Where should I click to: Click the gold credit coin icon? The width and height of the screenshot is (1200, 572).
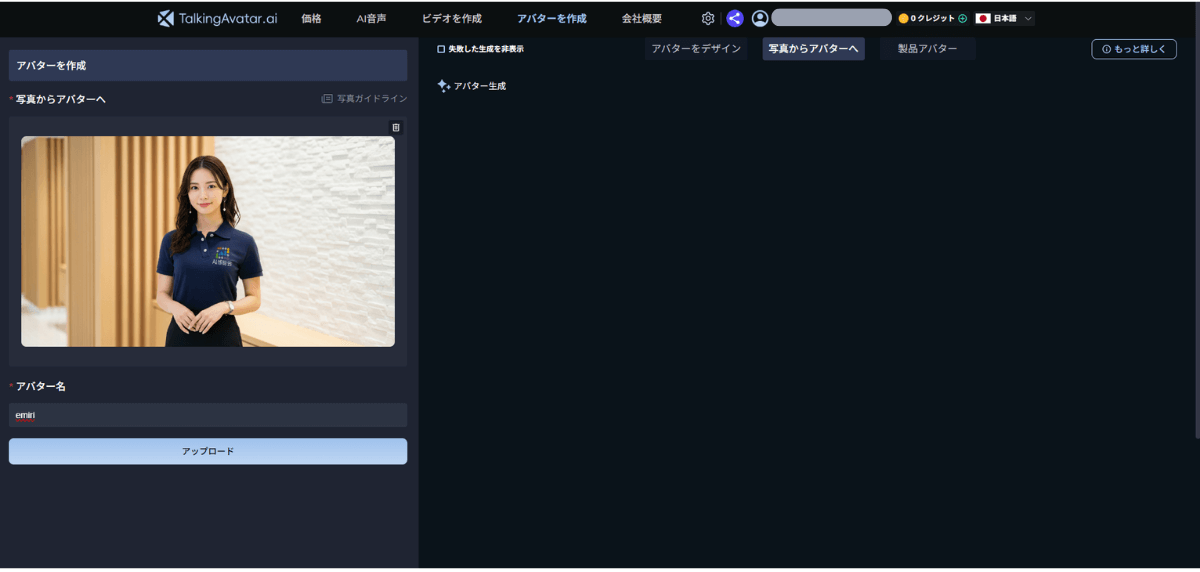click(x=903, y=18)
